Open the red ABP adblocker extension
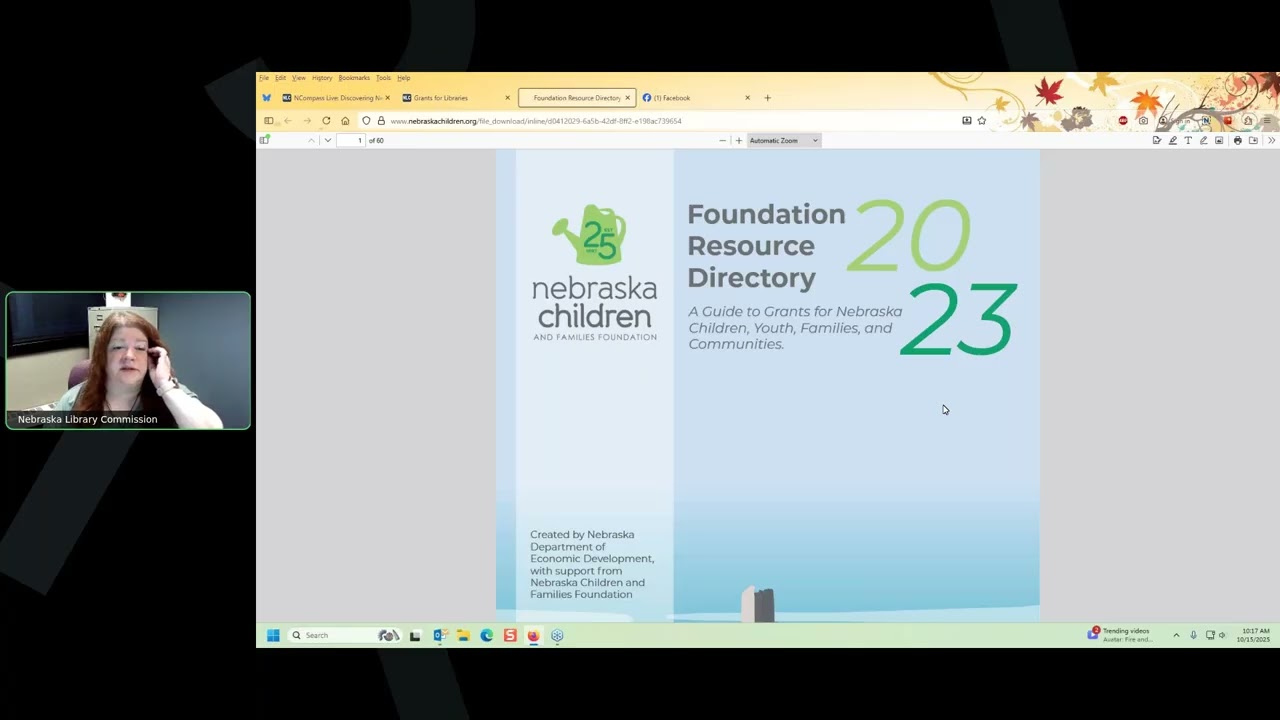Image resolution: width=1280 pixels, height=720 pixels. (1123, 121)
